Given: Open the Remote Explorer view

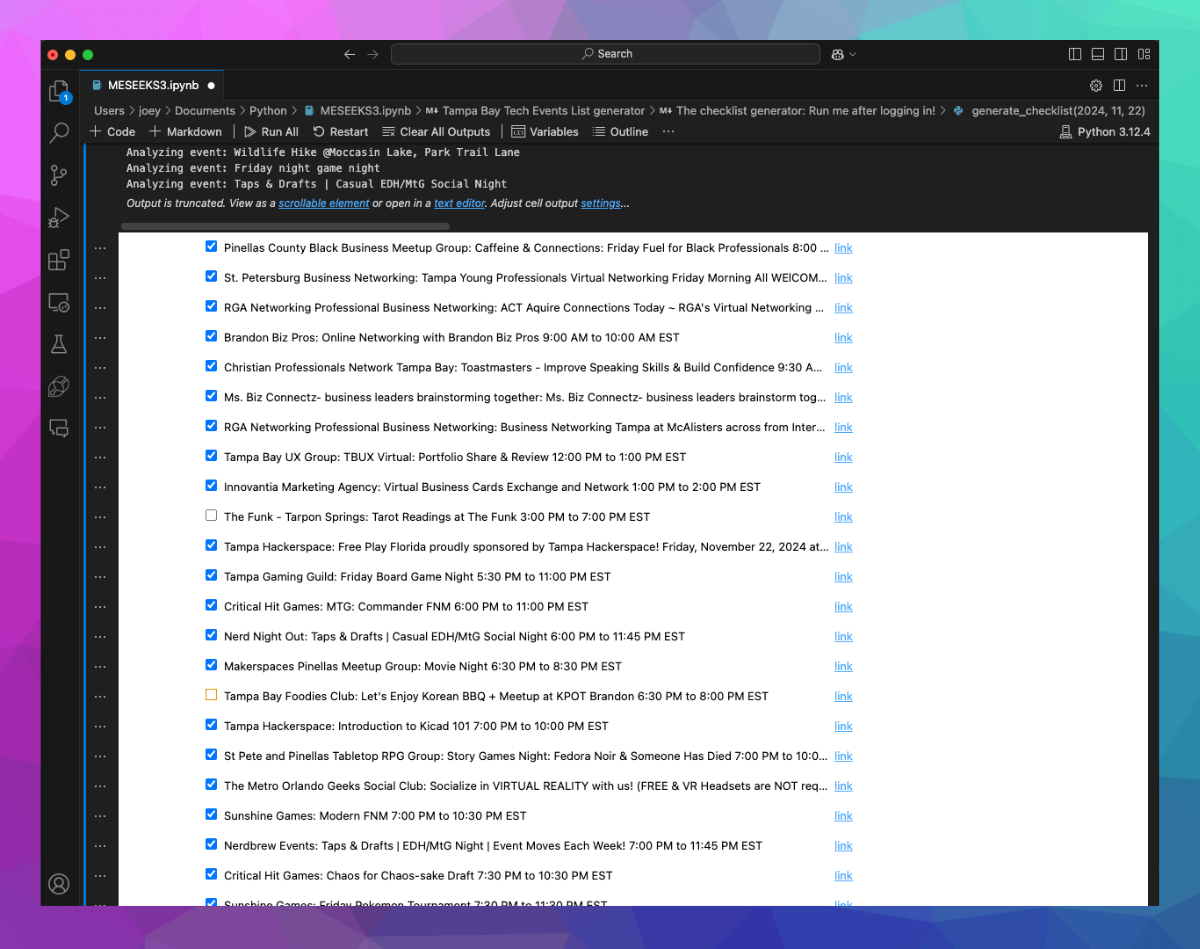Looking at the screenshot, I should 59,302.
